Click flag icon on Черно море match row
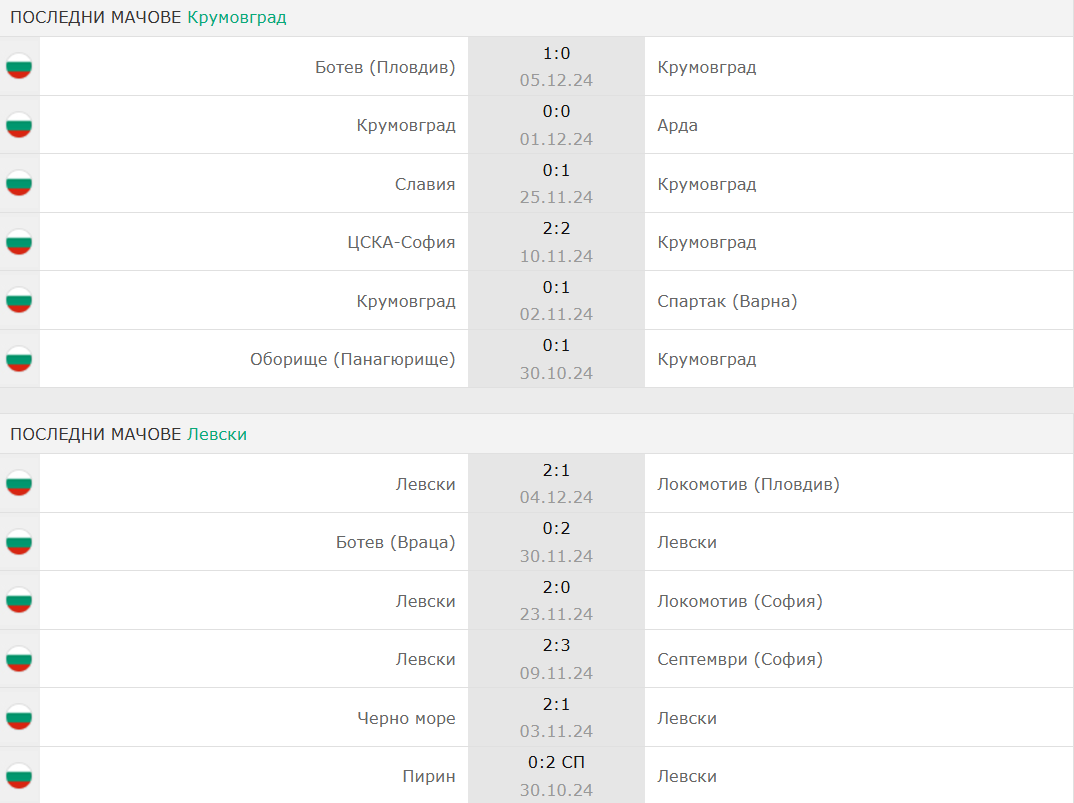This screenshot has width=1074, height=803. (x=19, y=717)
